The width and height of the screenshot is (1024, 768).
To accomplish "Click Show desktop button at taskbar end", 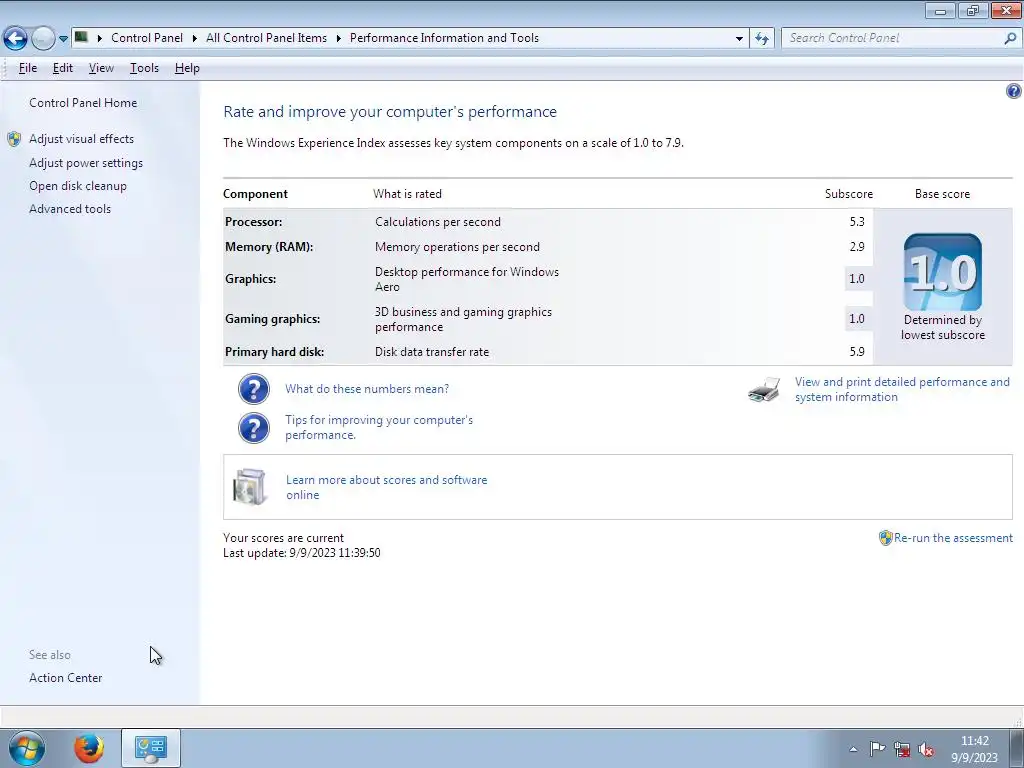I will point(1016,748).
